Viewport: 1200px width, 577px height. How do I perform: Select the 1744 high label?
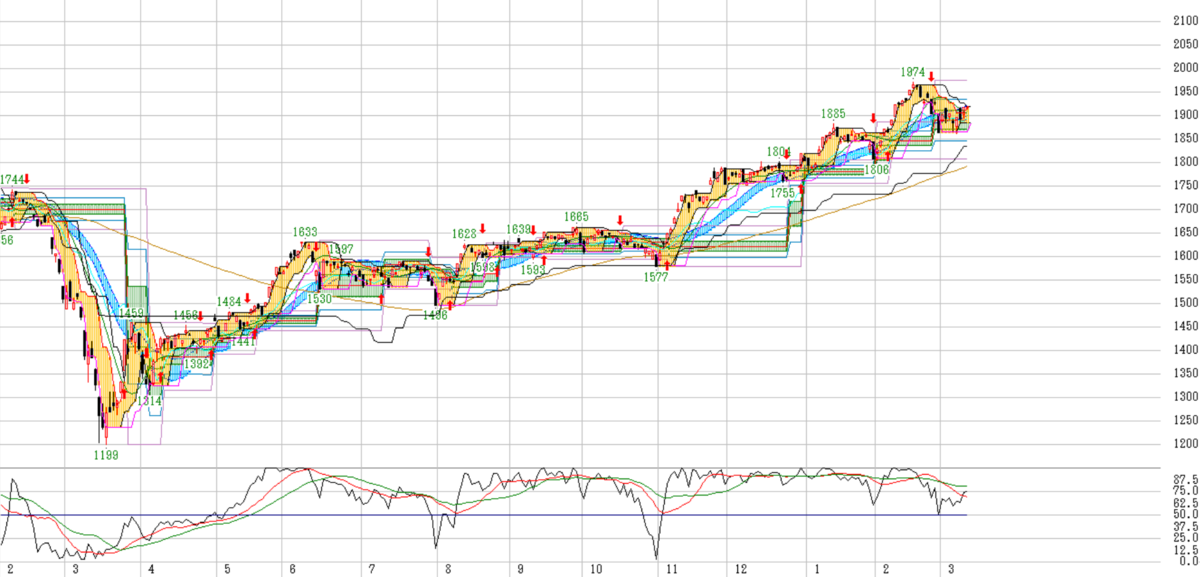(x=11, y=179)
